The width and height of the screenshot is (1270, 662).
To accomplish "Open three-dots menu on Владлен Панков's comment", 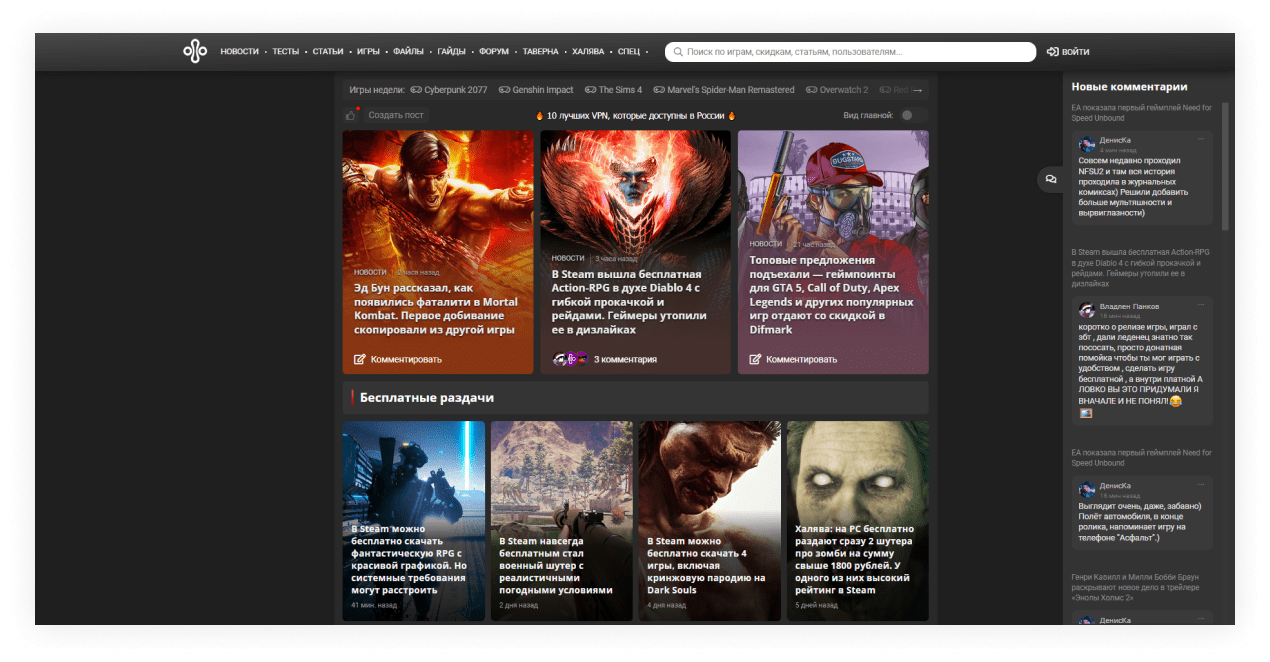I will (x=1201, y=305).
